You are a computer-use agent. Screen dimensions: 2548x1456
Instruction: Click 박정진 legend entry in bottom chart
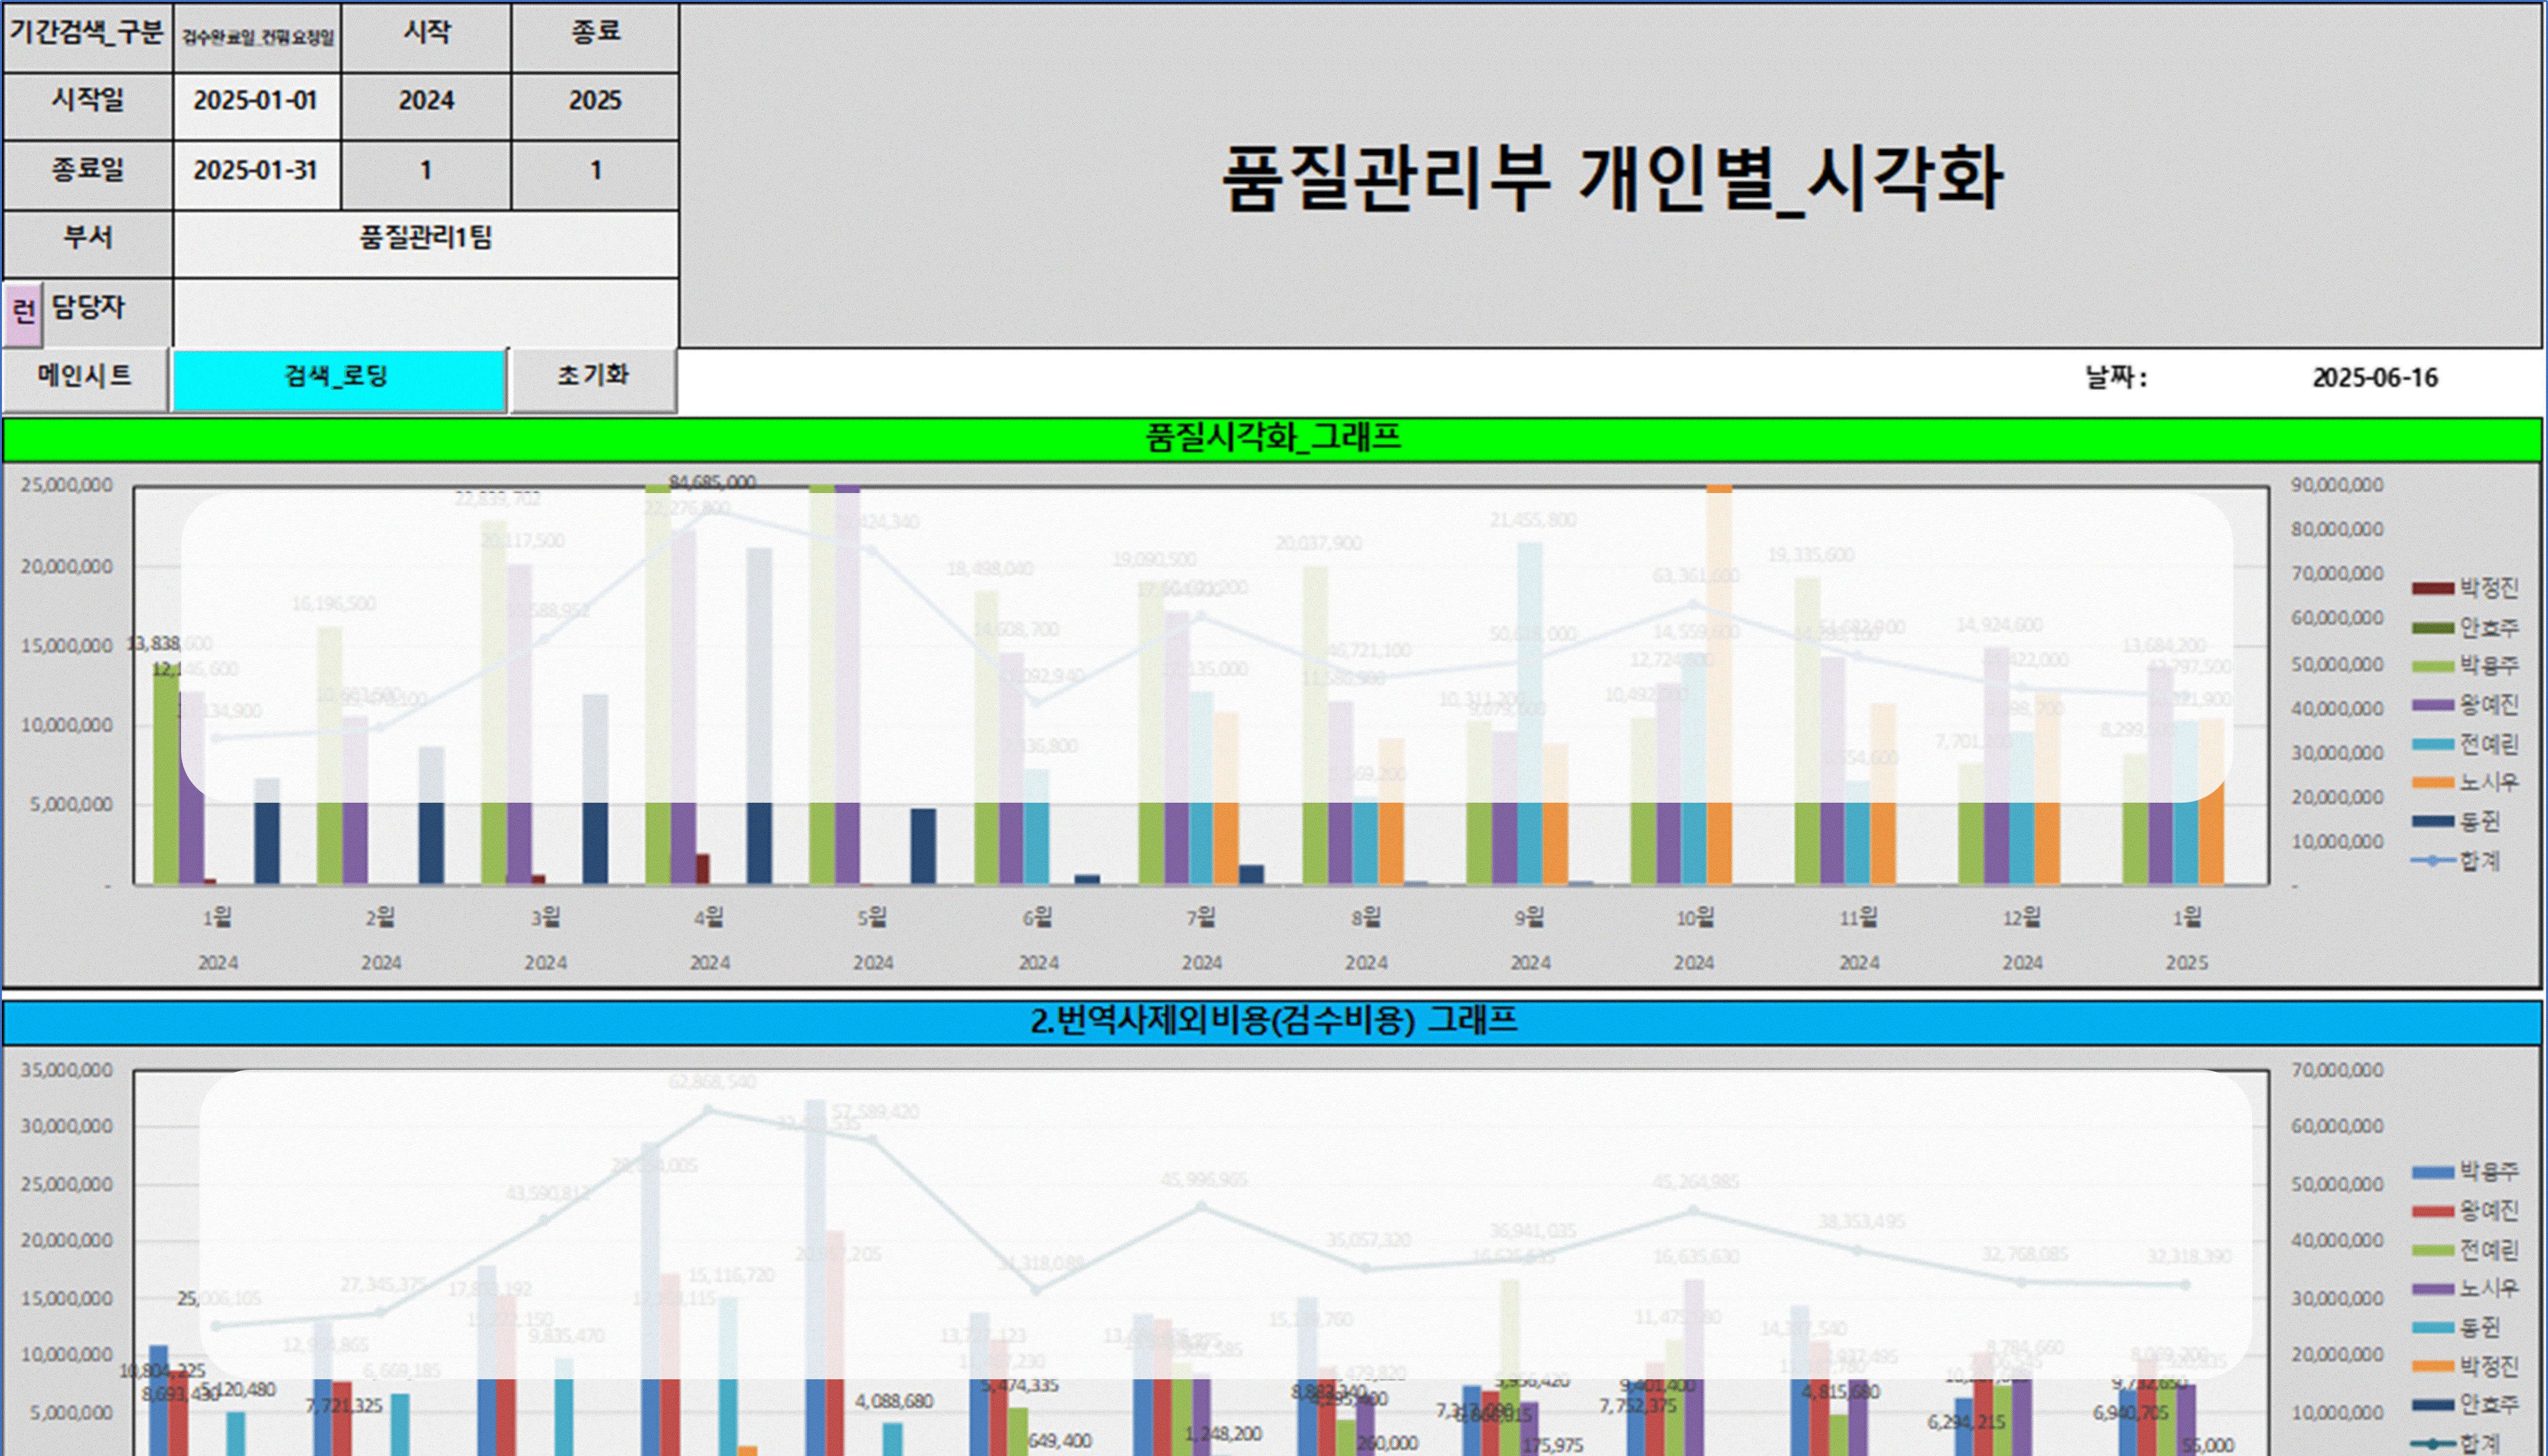pyautogui.click(x=2465, y=1367)
